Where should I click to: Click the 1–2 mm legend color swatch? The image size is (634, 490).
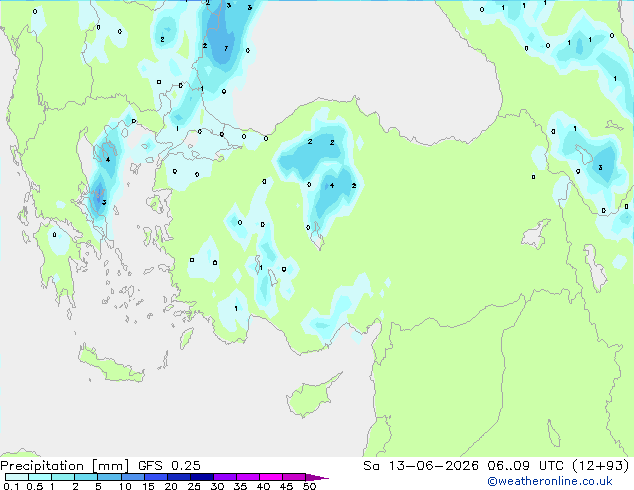pos(63,477)
